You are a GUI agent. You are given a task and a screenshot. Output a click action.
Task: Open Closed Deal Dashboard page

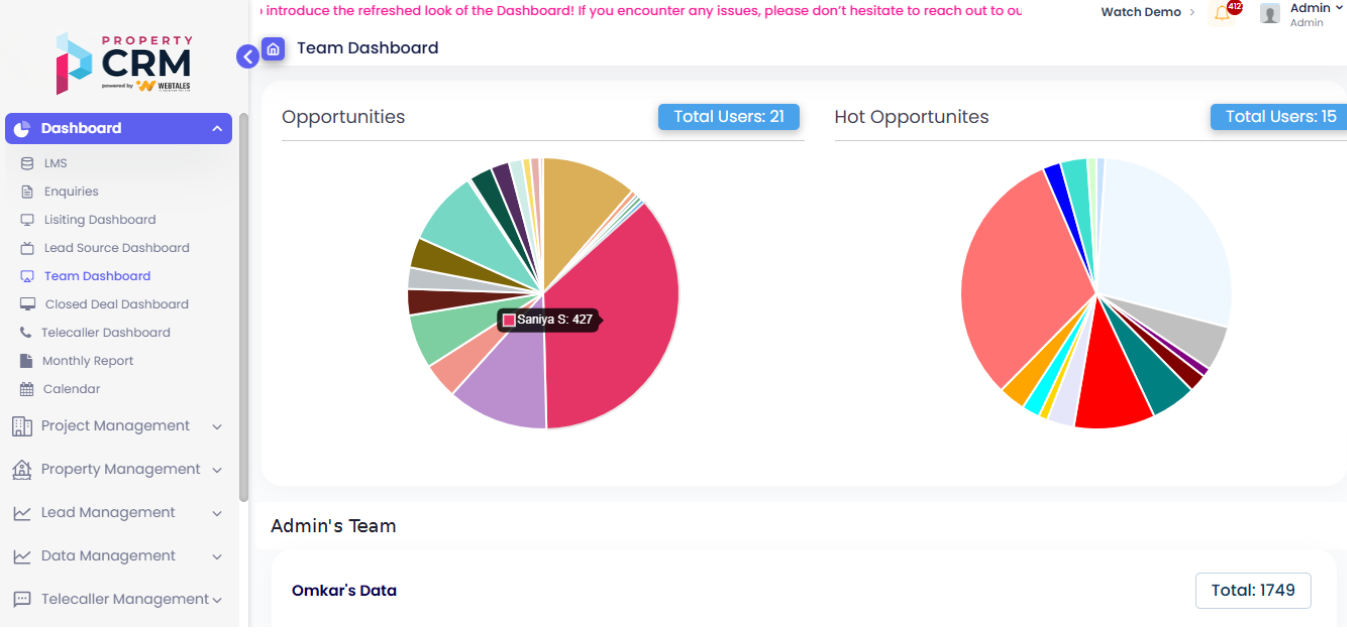pos(116,305)
